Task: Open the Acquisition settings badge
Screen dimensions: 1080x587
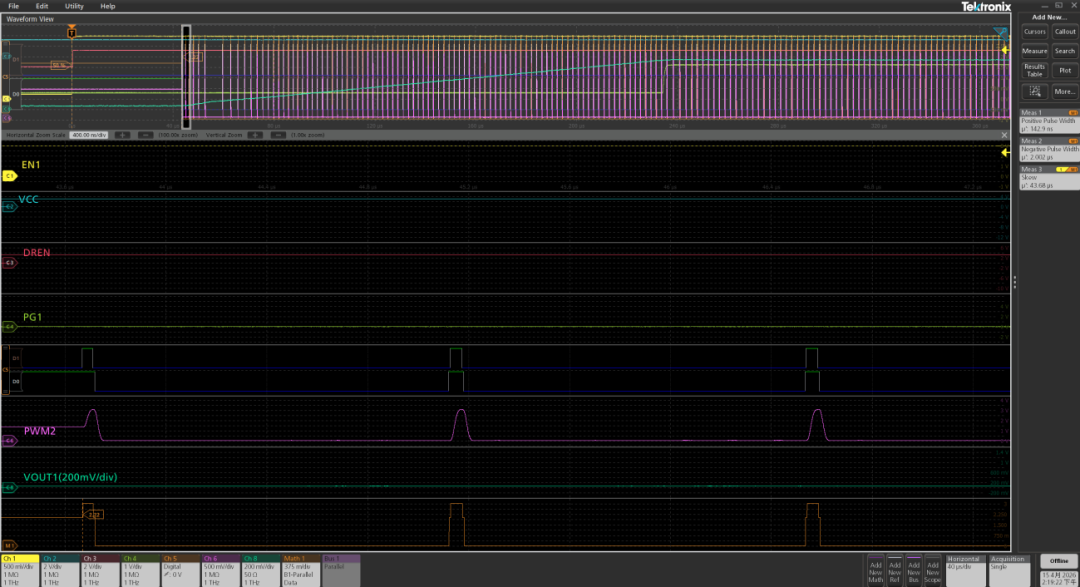Action: pos(1009,570)
